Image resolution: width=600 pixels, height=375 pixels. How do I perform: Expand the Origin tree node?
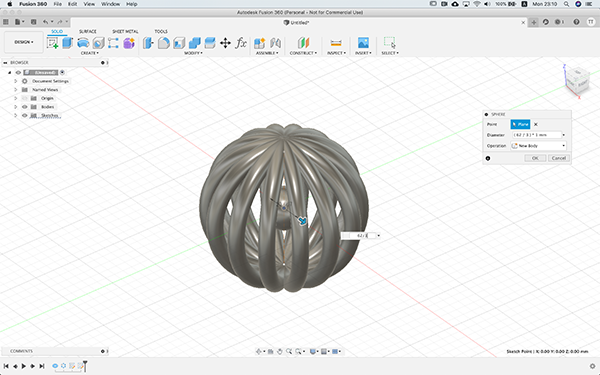(16, 98)
